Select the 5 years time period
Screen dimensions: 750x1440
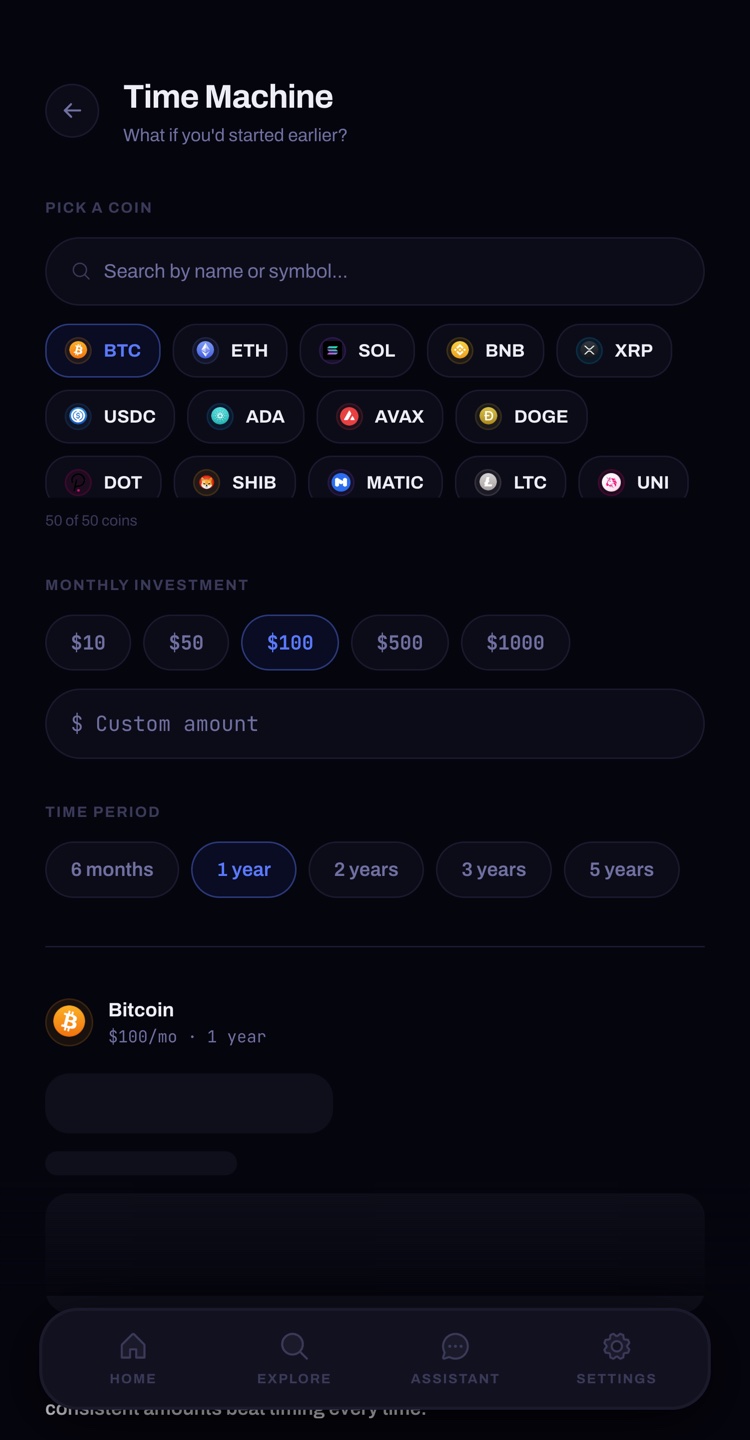click(622, 870)
